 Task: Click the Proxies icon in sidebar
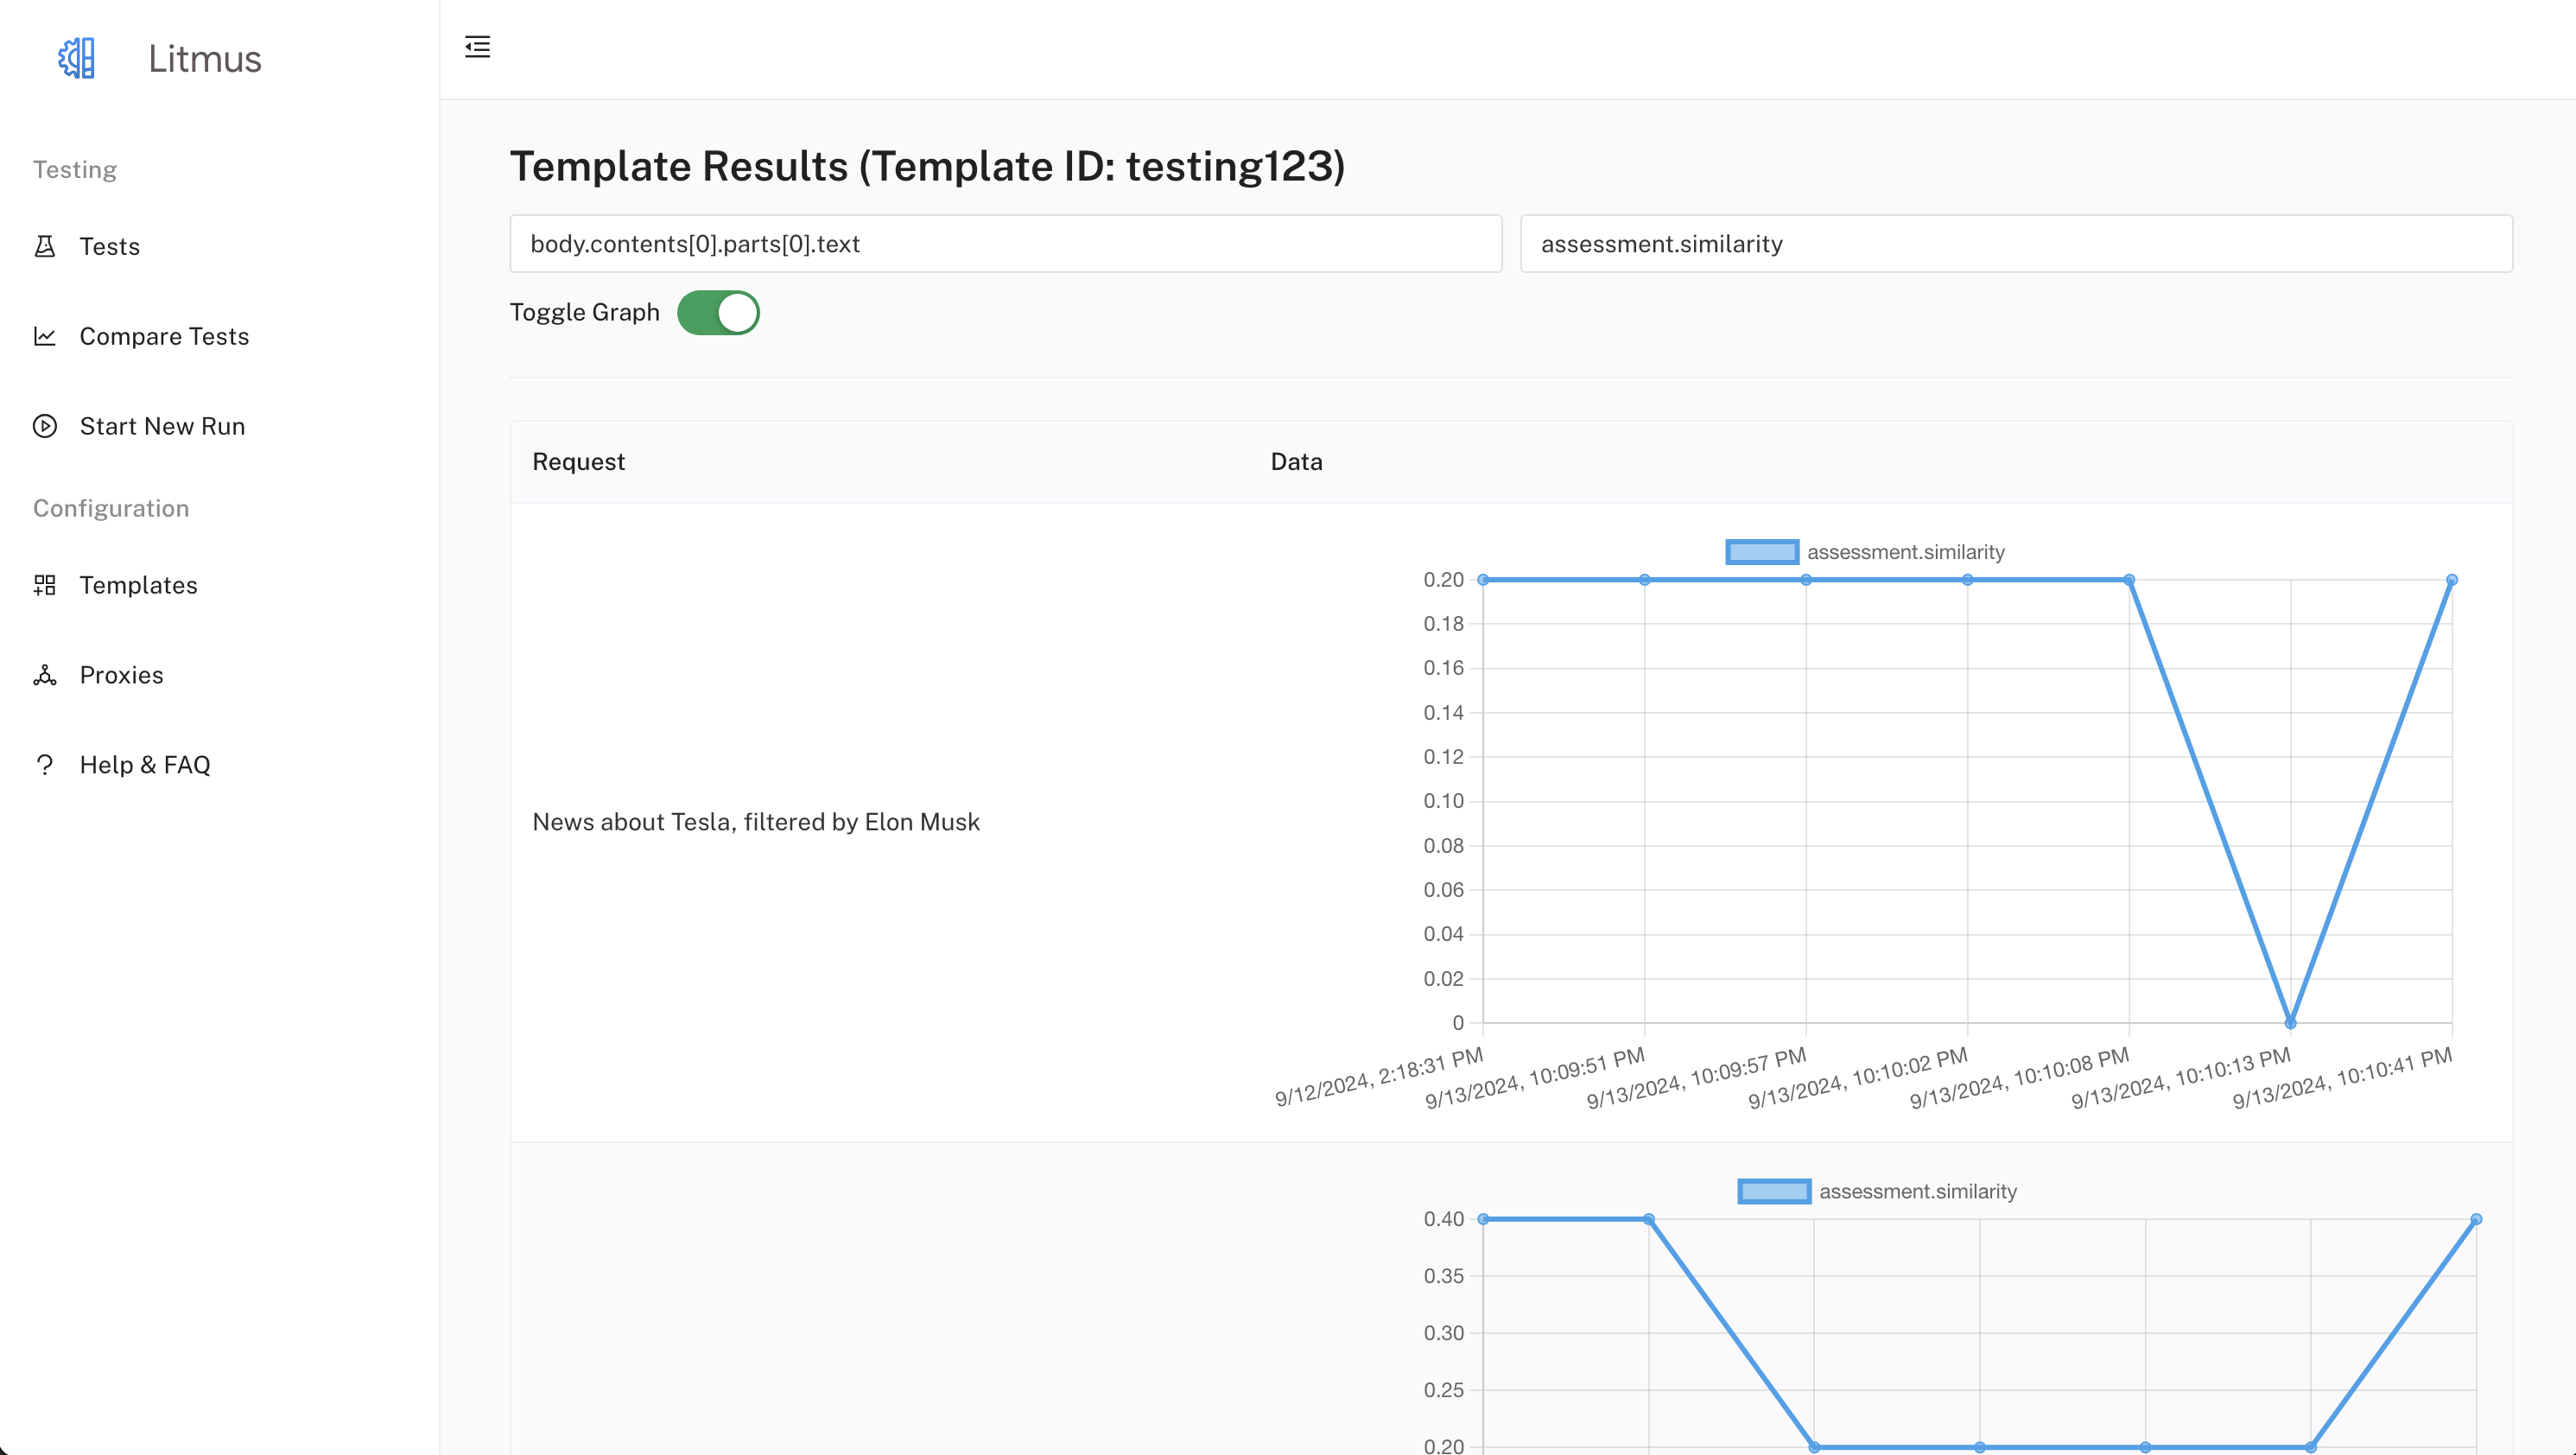point(44,675)
